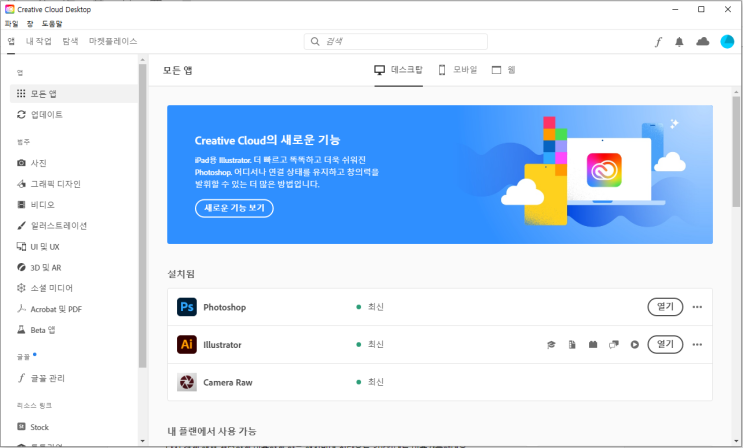The width and height of the screenshot is (743, 448).
Task: Open the 파일 menu
Action: pyautogui.click(x=11, y=23)
